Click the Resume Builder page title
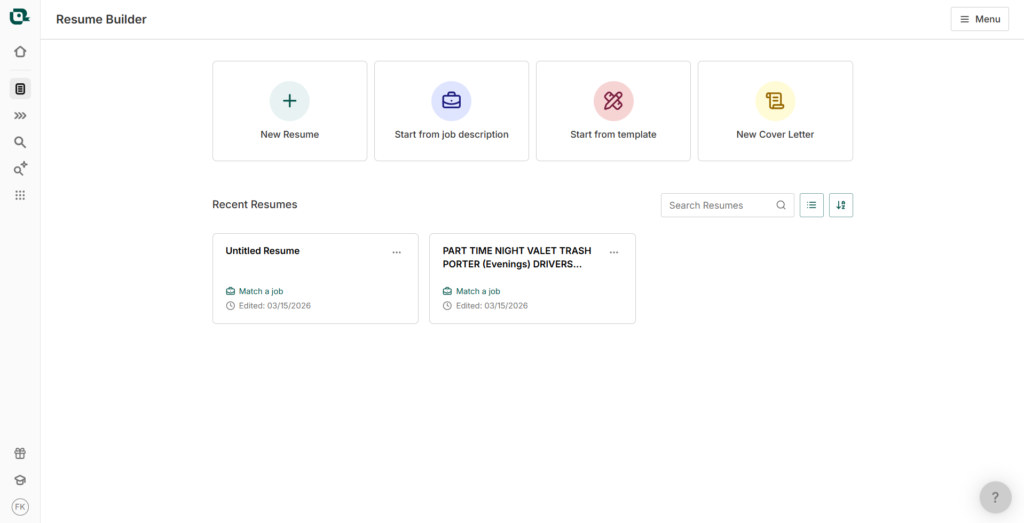This screenshot has width=1024, height=523. 101,19
